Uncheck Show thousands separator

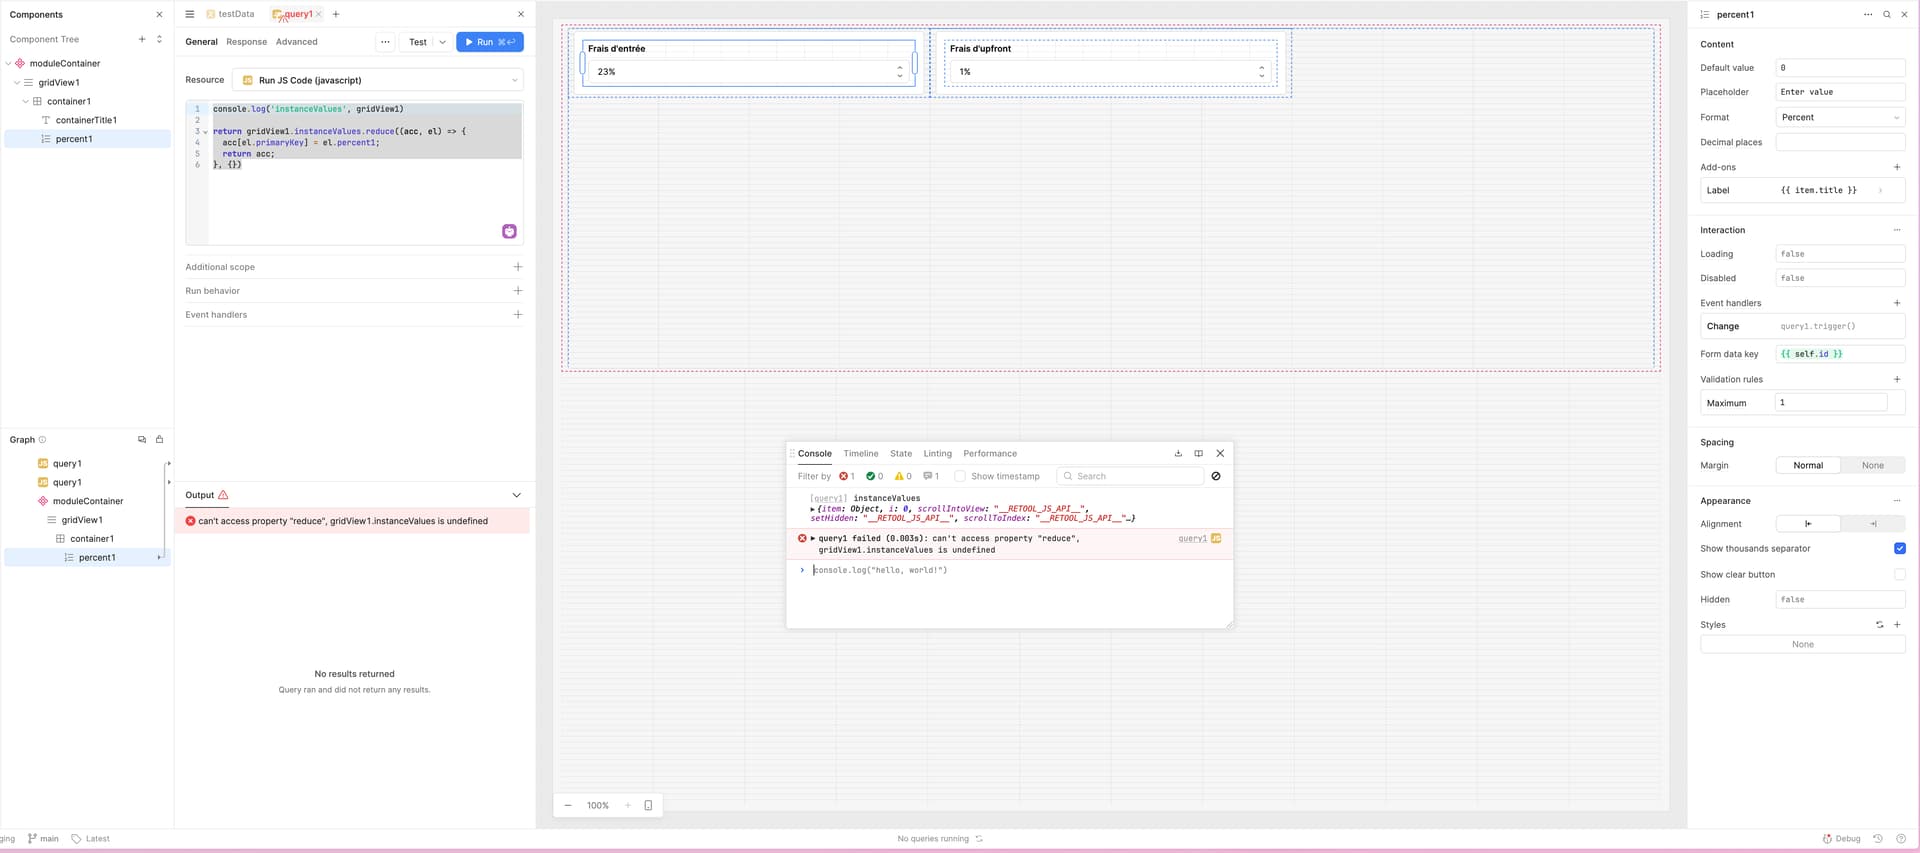(x=1899, y=549)
